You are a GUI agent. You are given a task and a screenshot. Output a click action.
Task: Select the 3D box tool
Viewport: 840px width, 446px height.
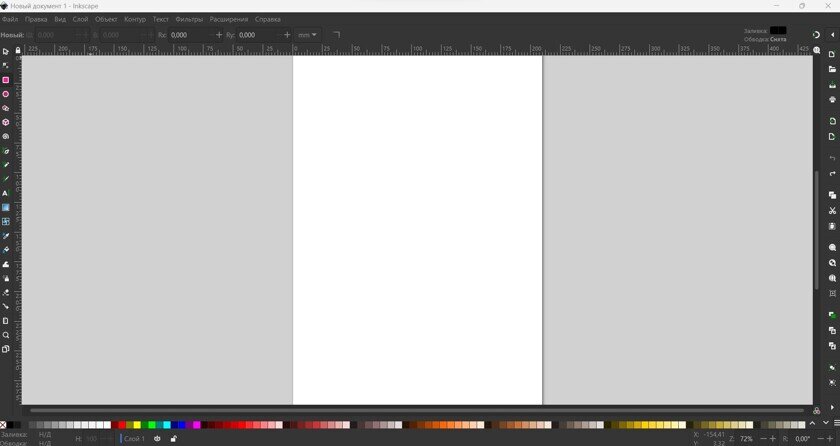(x=5, y=122)
